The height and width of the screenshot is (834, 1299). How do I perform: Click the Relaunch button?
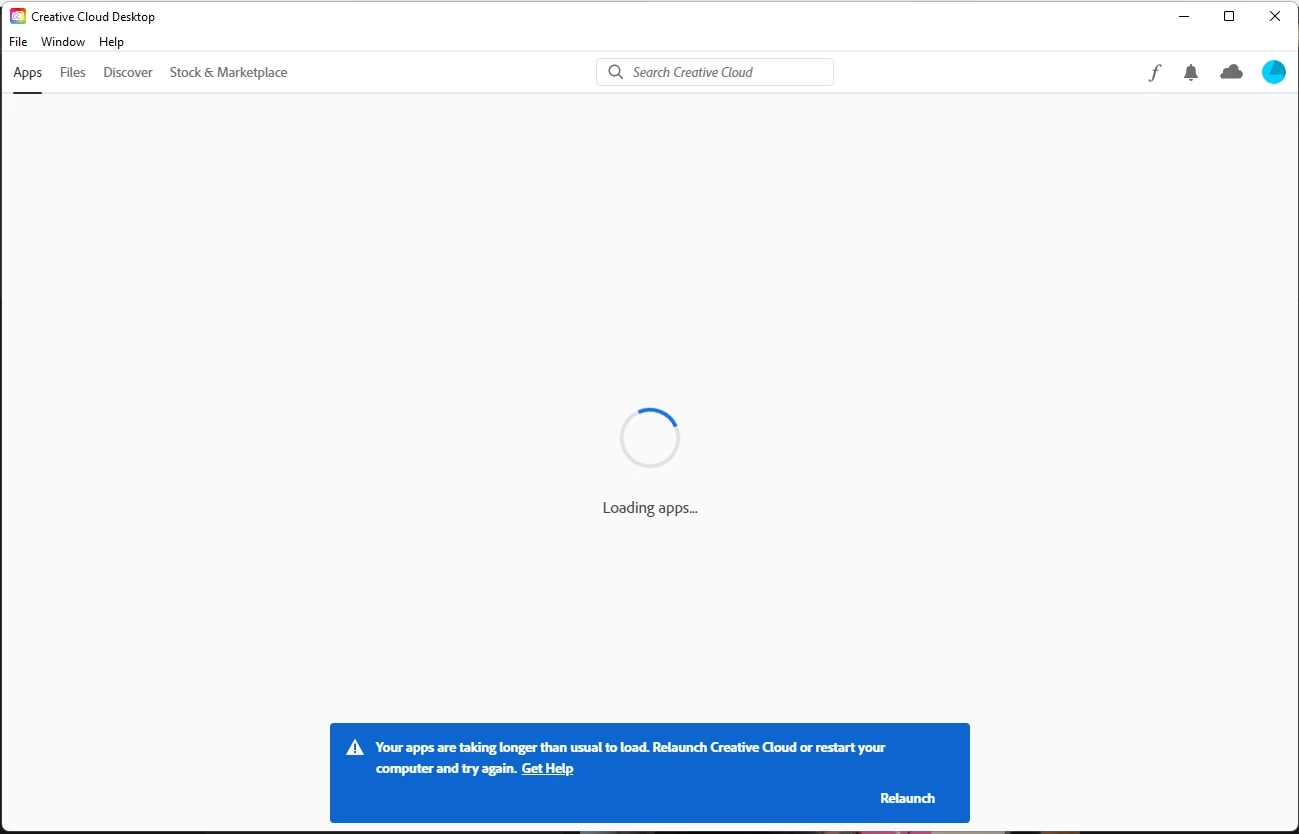tap(907, 798)
